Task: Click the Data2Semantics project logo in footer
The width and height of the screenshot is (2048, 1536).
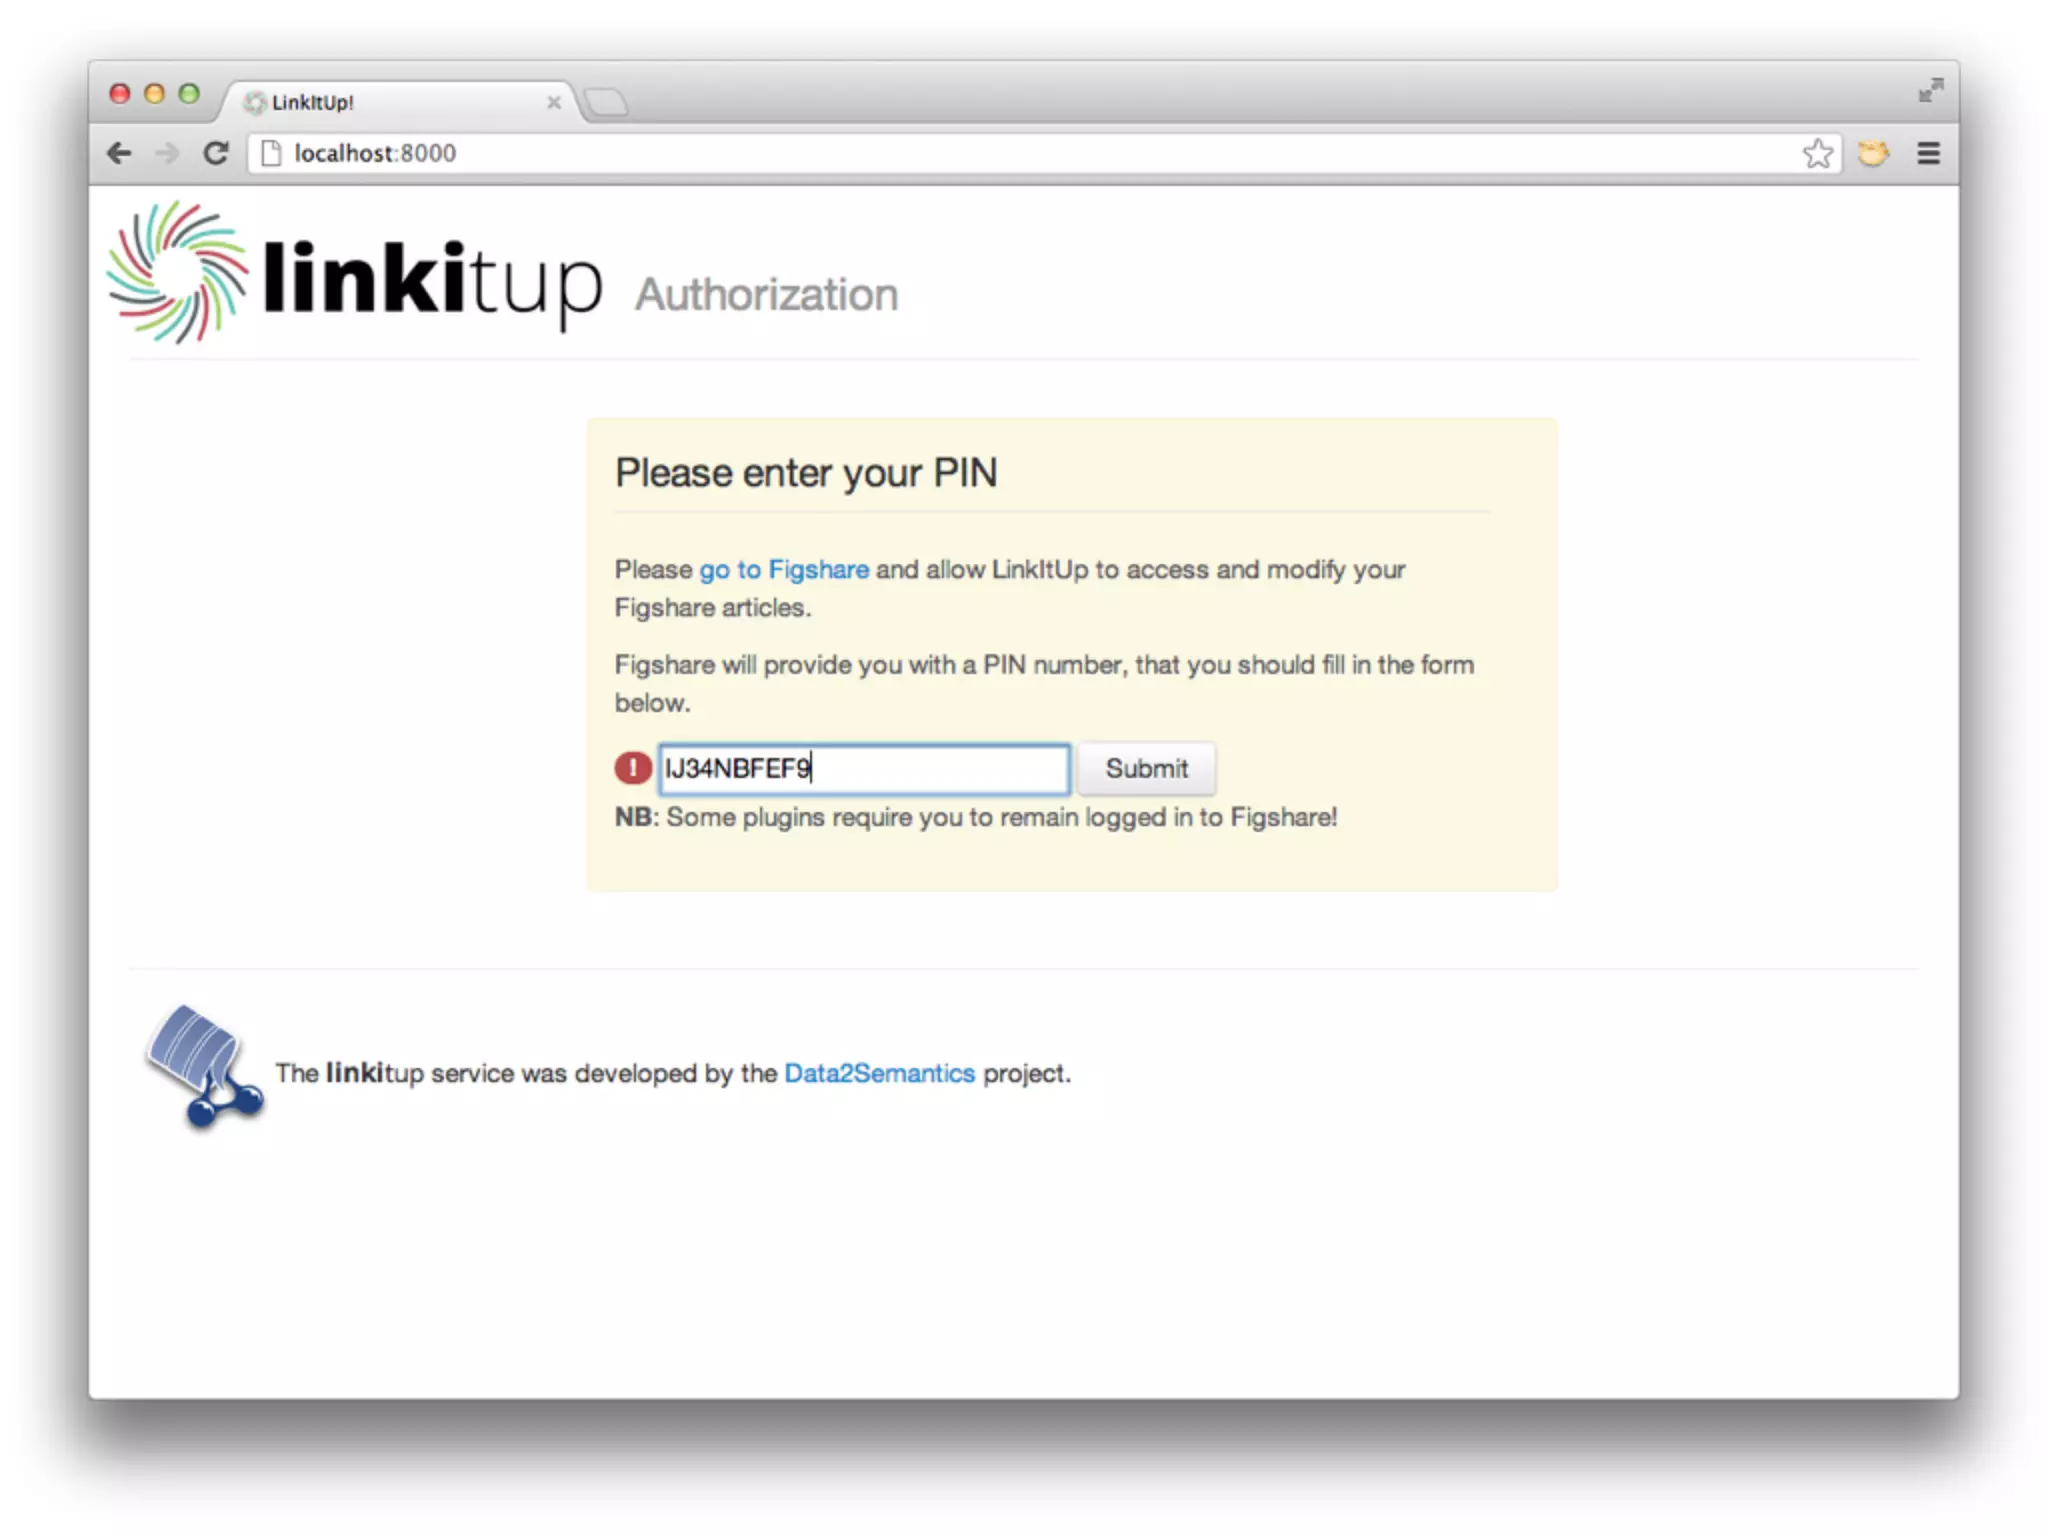Action: click(205, 1066)
